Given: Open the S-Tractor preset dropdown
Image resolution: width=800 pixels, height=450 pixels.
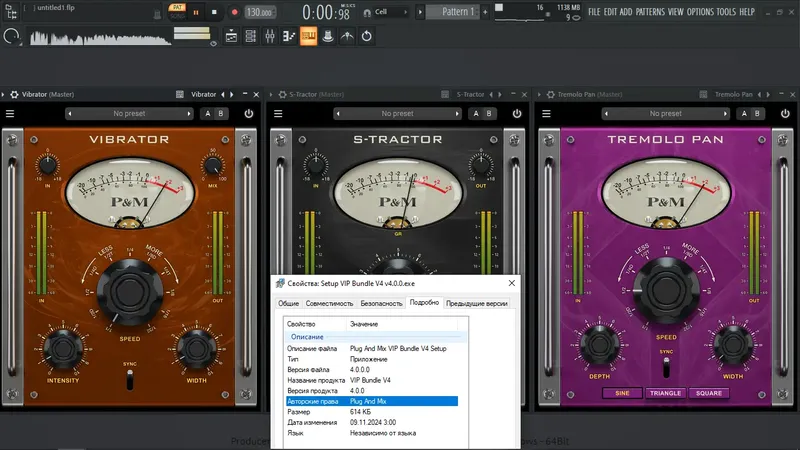Looking at the screenshot, I should coord(396,114).
